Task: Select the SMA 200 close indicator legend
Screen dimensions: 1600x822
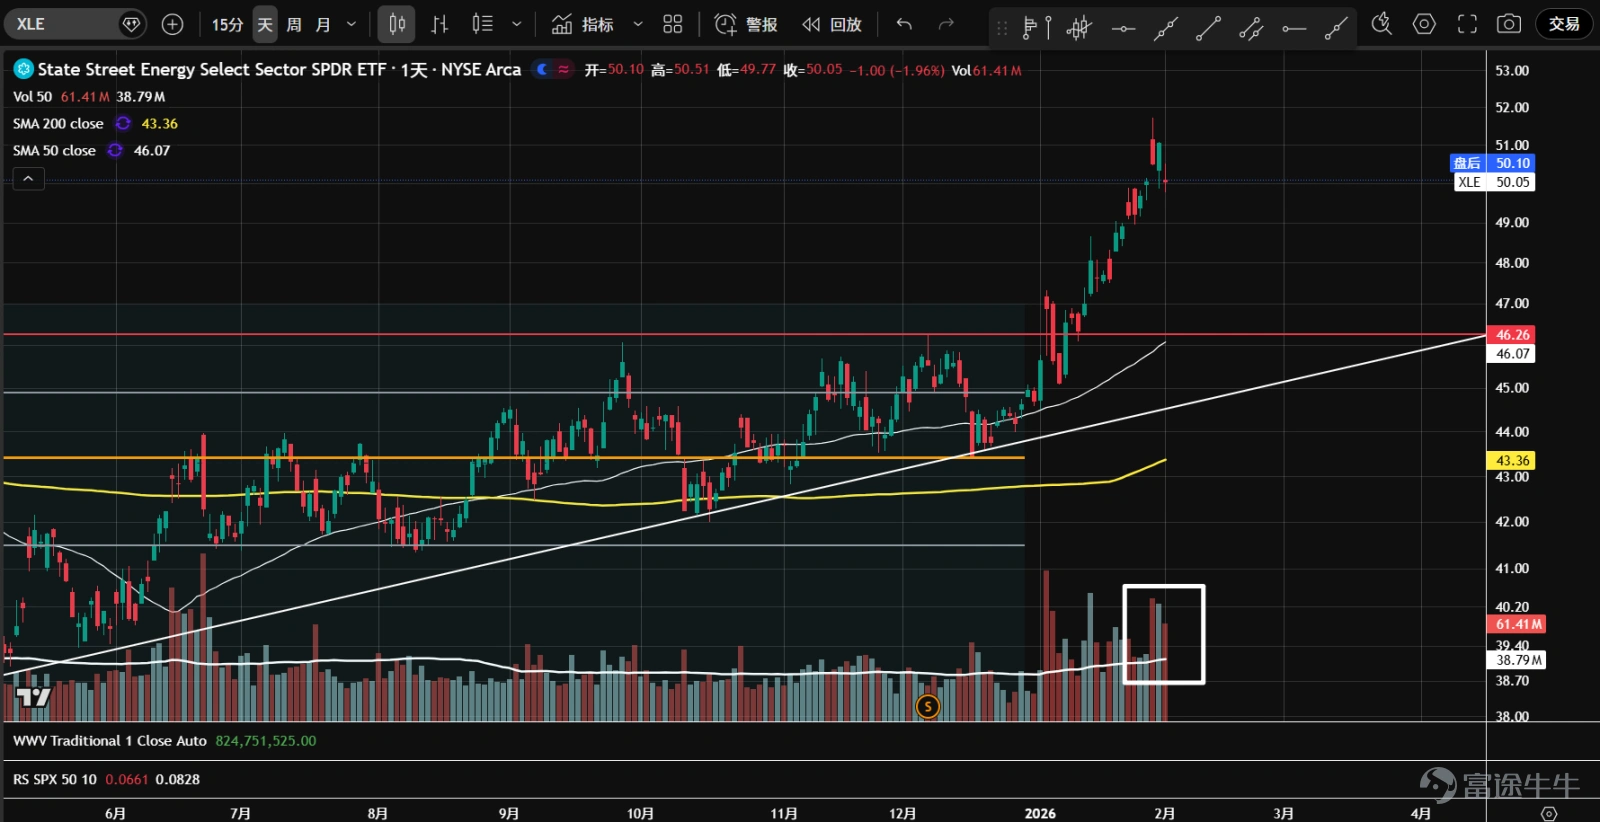Action: coord(58,124)
